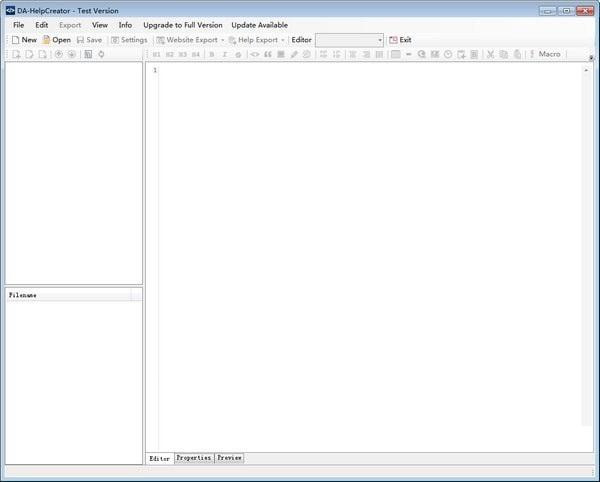Apply bold formatting with the B icon
The height and width of the screenshot is (482, 600).
[x=211, y=54]
